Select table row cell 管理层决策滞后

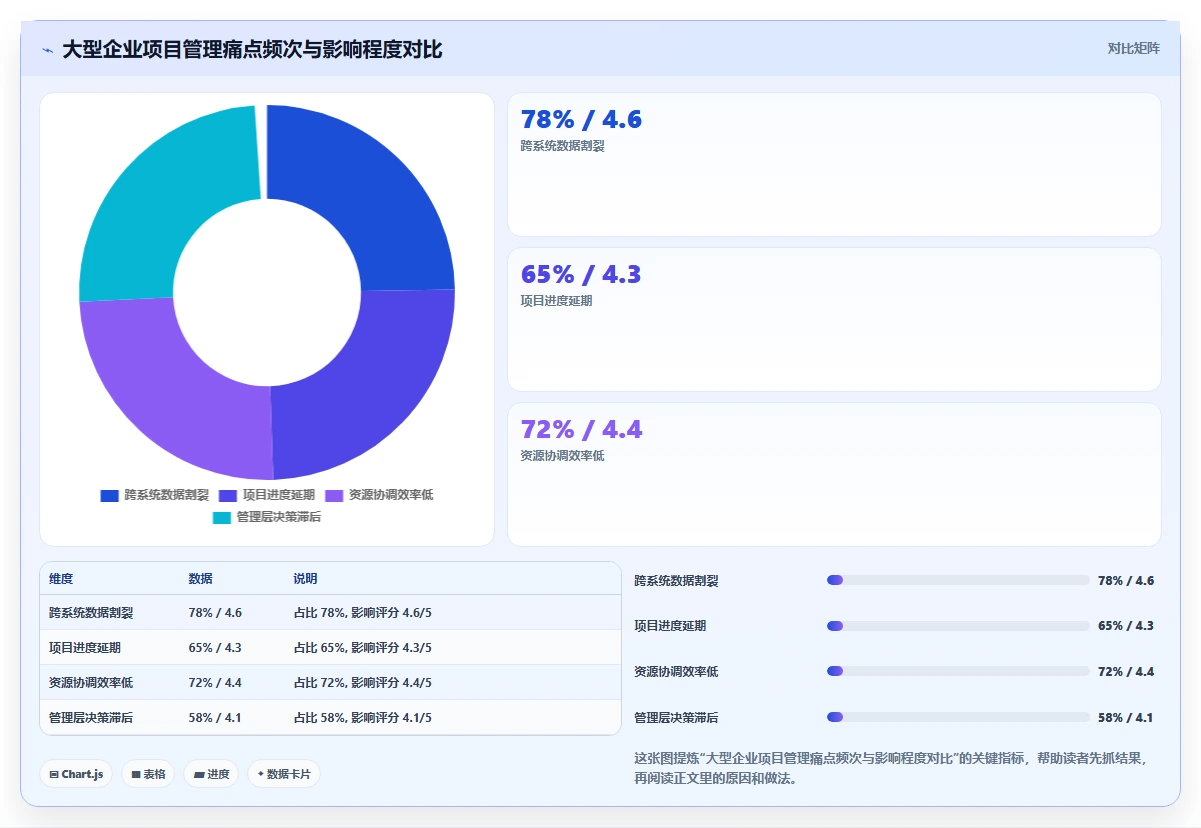(x=91, y=718)
